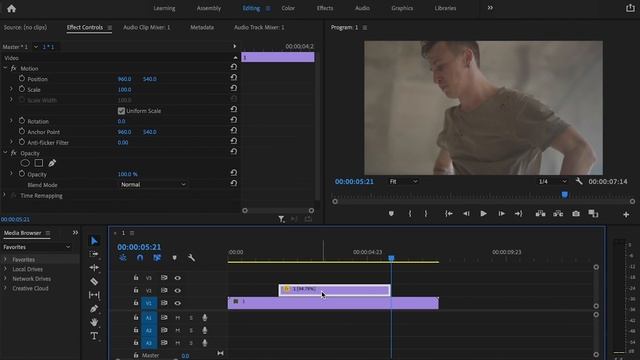This screenshot has width=640, height=360.
Task: Open Favorites dropdown in Media Browser
Action: pos(37,247)
